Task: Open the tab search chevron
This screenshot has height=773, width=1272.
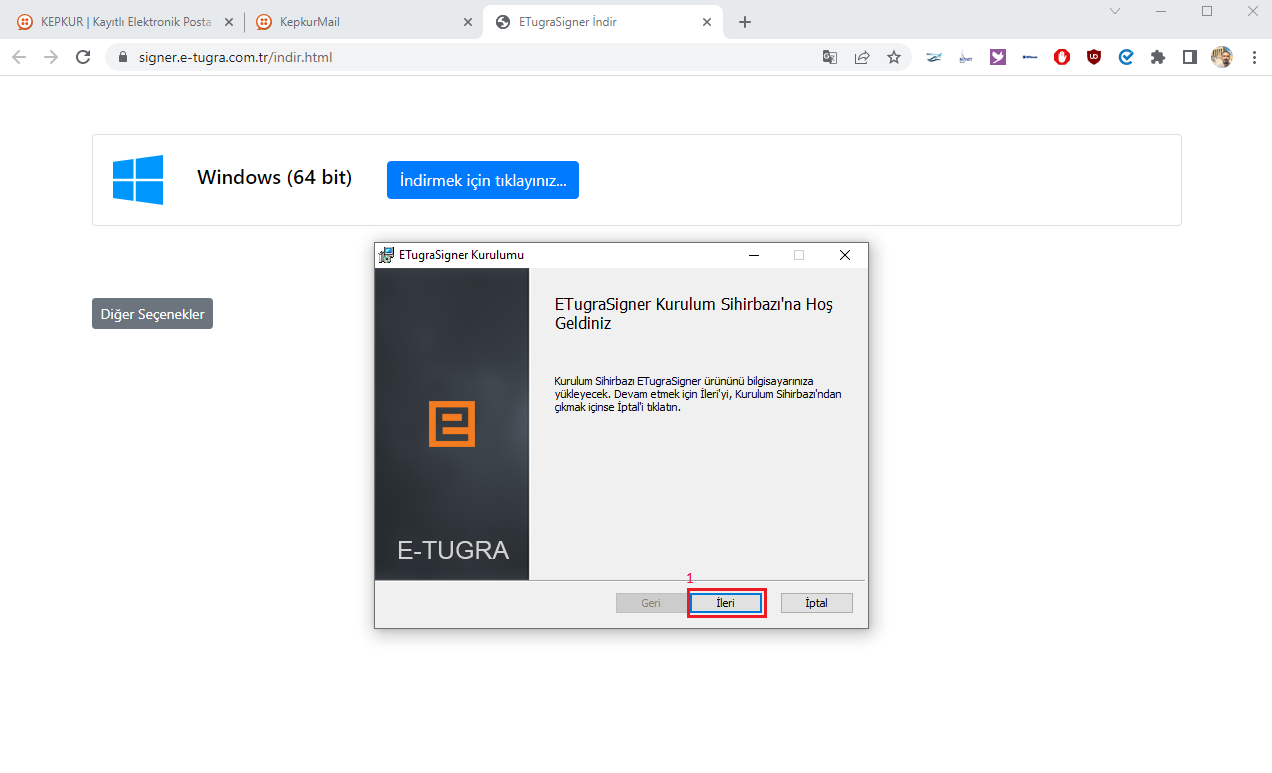Action: (x=1115, y=11)
